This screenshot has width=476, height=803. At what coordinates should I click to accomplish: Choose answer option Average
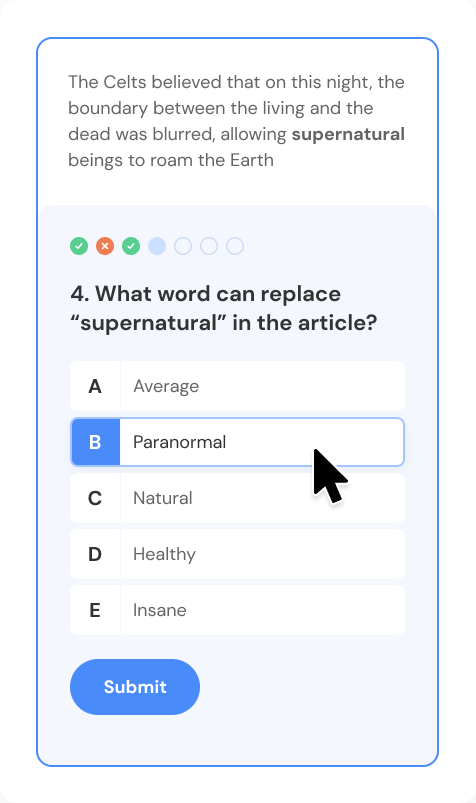click(x=237, y=386)
